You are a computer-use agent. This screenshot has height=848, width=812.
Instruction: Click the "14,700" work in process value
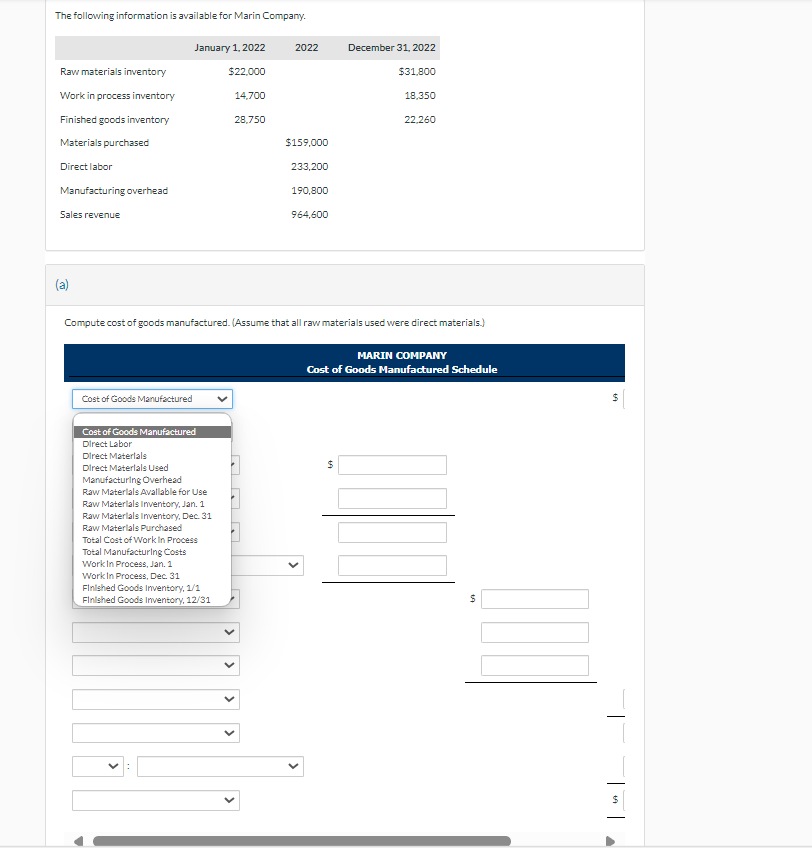[x=250, y=96]
